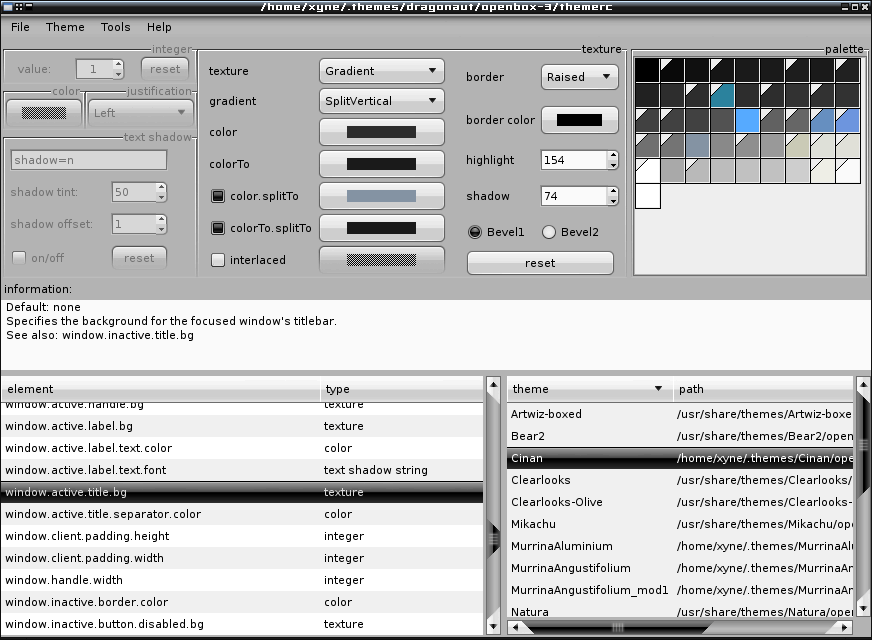Screen dimensions: 872x640
Task: Select the Bevel2 radio button
Action: pos(548,232)
